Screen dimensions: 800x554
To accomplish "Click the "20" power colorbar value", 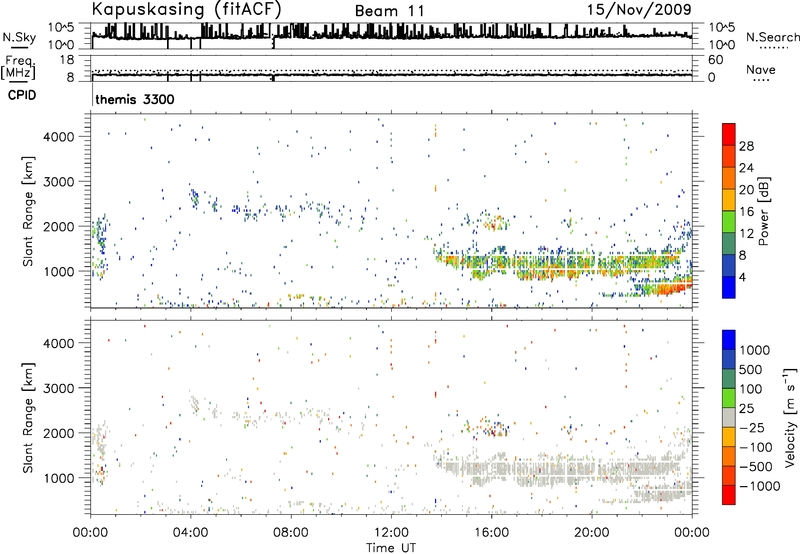I will pos(746,190).
